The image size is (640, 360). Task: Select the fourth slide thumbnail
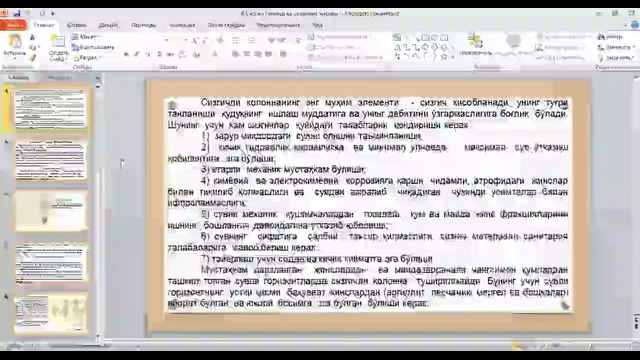50,263
